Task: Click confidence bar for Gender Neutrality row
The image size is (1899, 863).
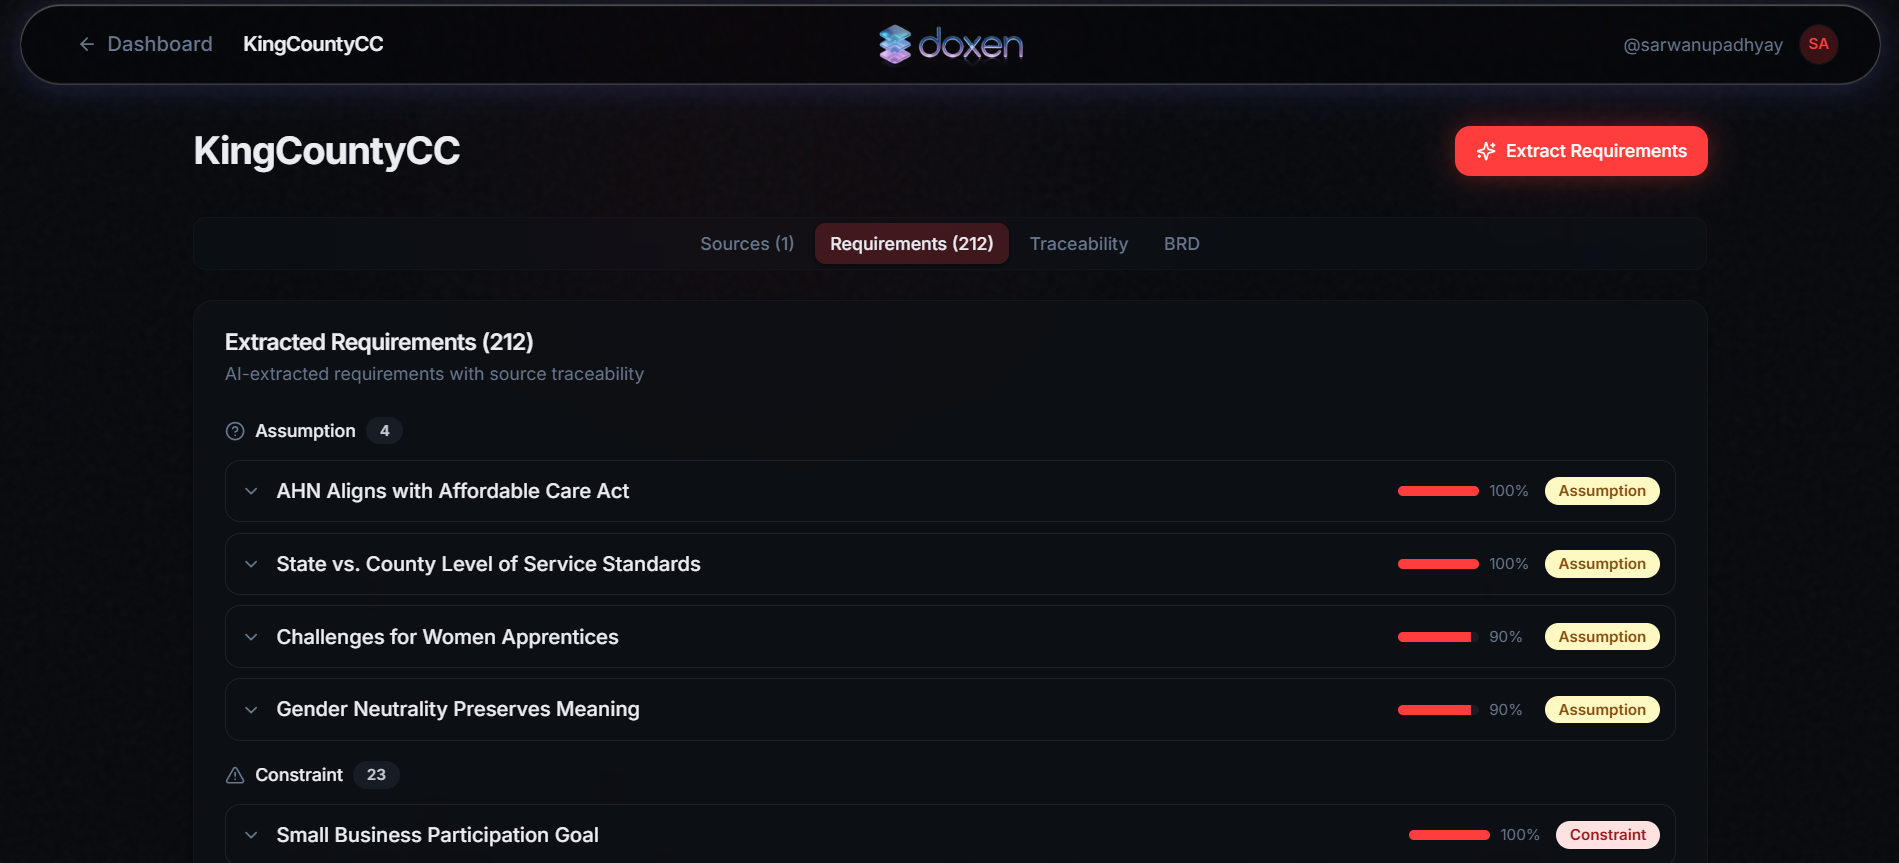Action: click(1438, 710)
